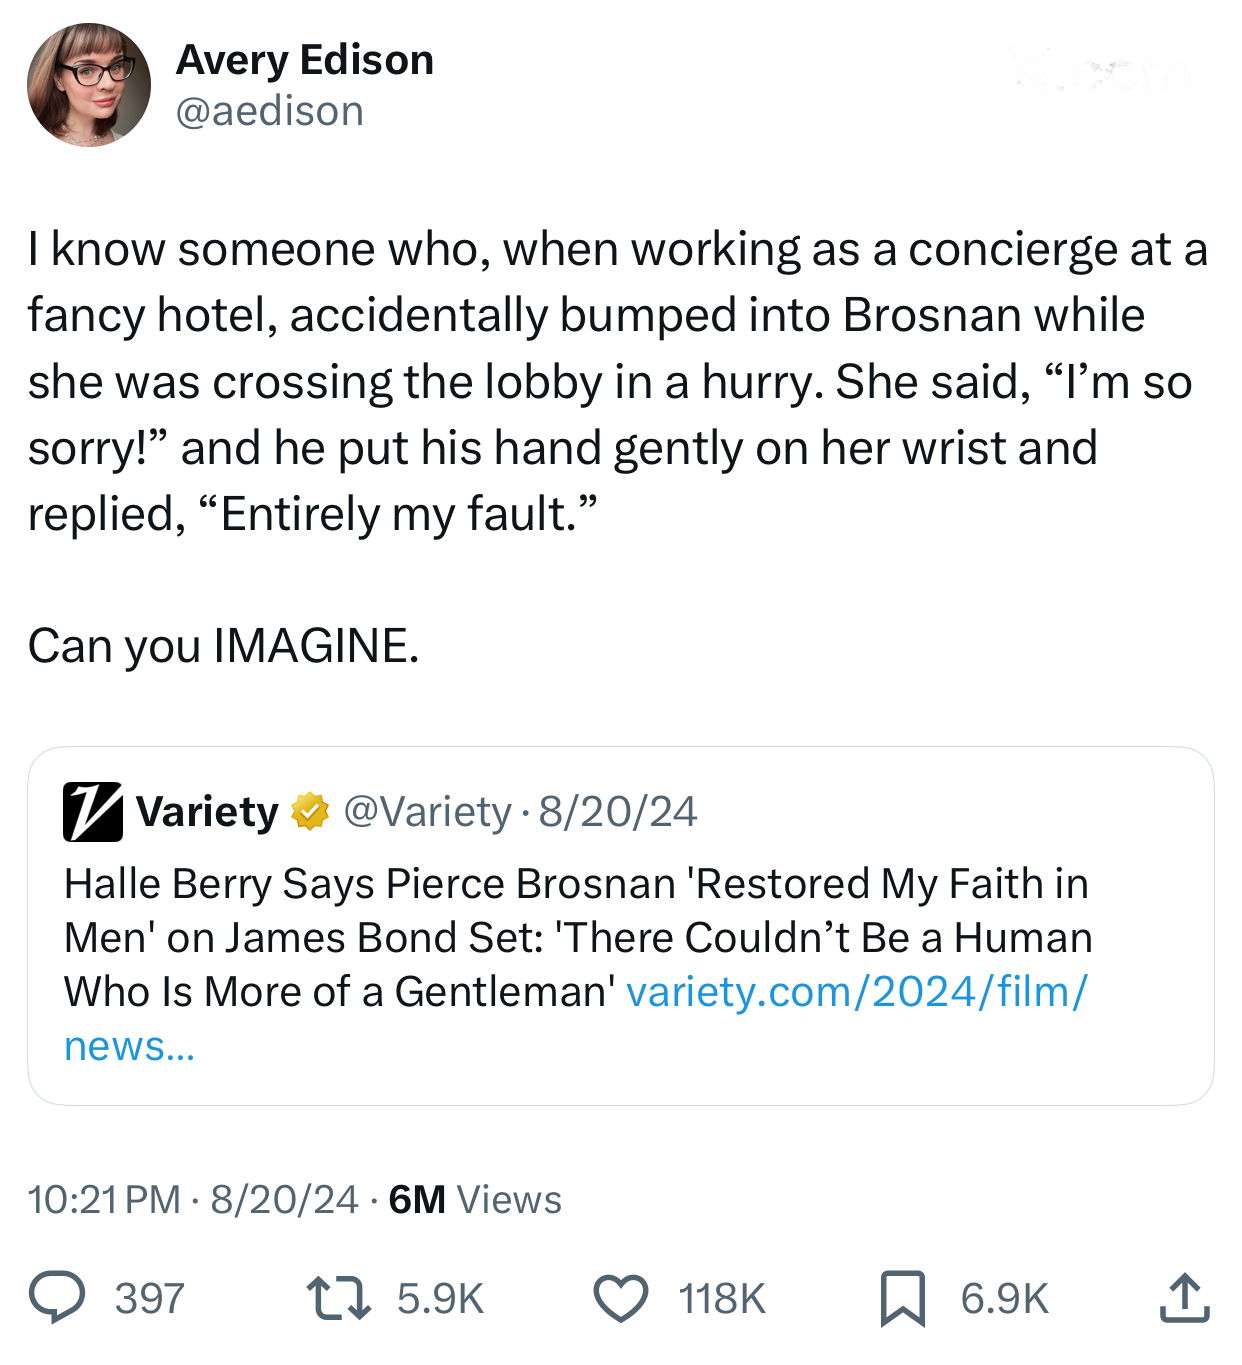The image size is (1242, 1365).
Task: Open the @aedison handle
Action: click(270, 111)
